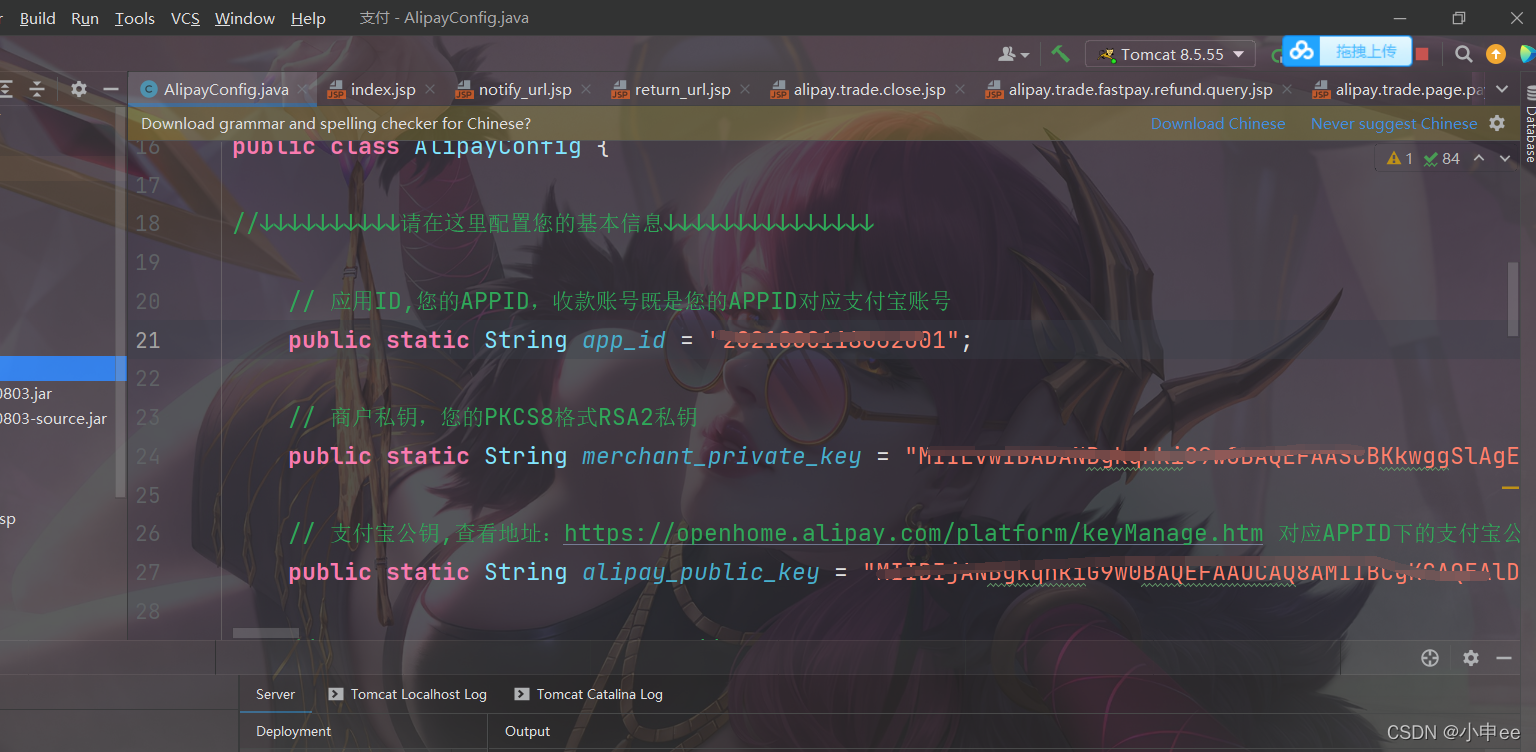Open the VCS menu
The width and height of the screenshot is (1536, 752).
pyautogui.click(x=185, y=18)
